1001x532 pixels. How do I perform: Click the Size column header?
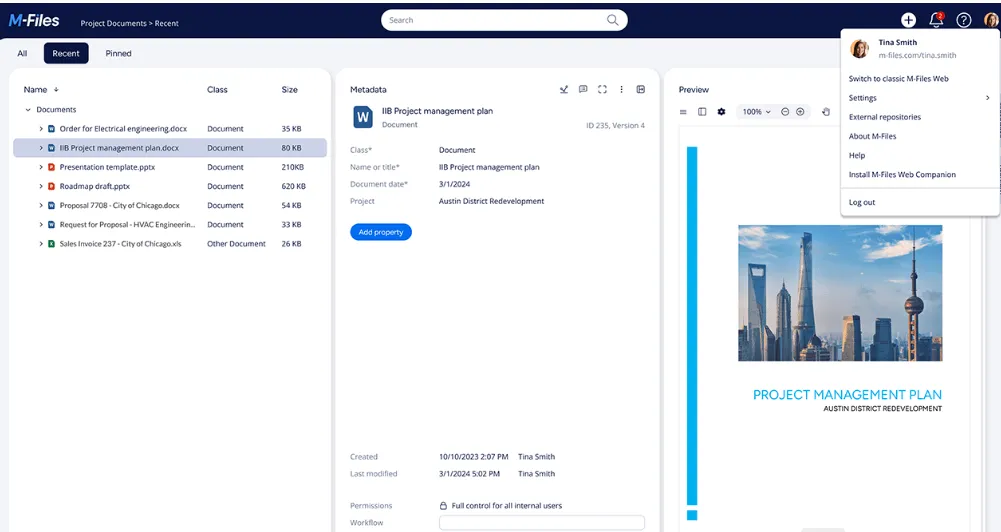tap(289, 89)
